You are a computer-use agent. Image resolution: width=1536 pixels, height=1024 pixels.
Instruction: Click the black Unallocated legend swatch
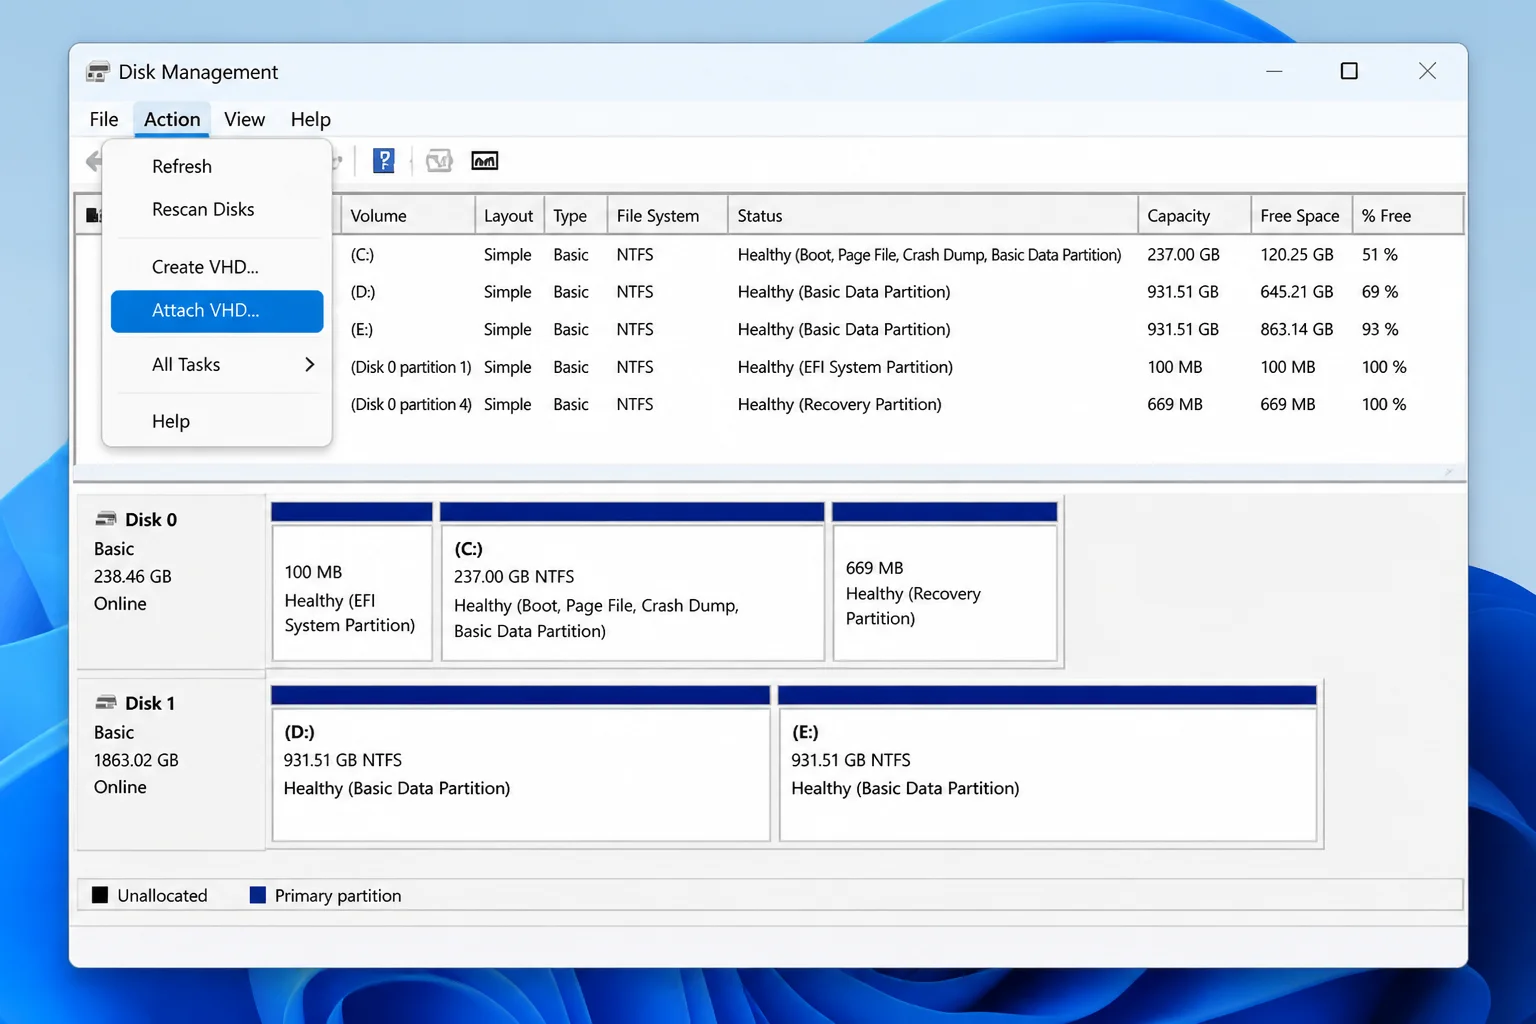pos(100,895)
